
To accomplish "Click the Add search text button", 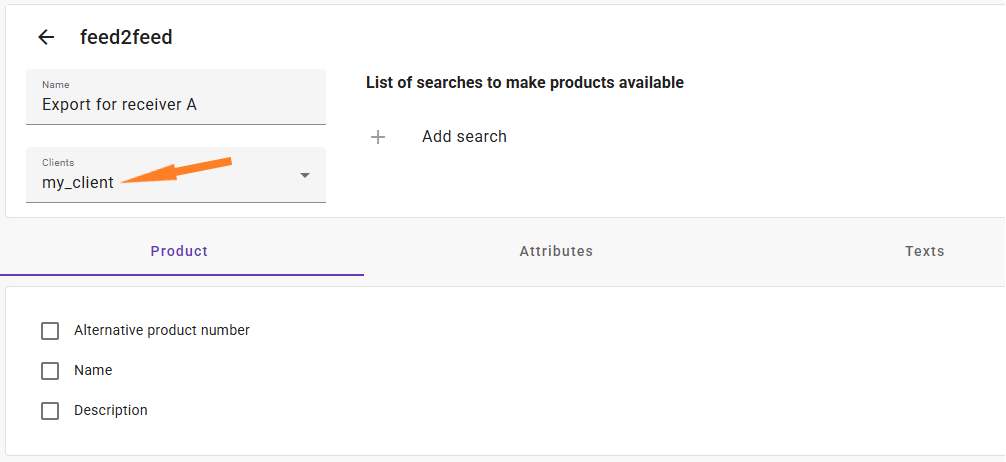I will point(465,137).
